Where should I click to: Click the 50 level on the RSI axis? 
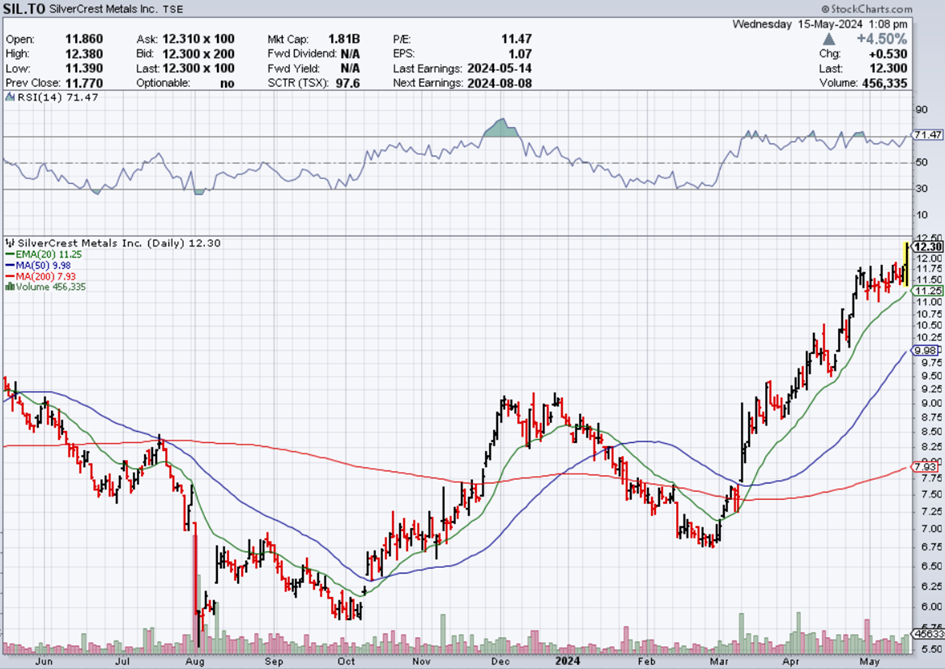pyautogui.click(x=921, y=162)
